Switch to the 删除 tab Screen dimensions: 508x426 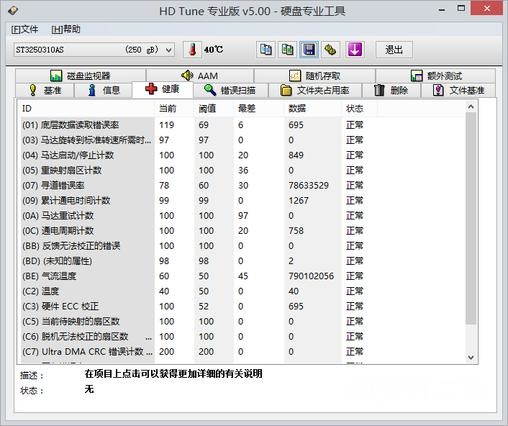tap(391, 90)
